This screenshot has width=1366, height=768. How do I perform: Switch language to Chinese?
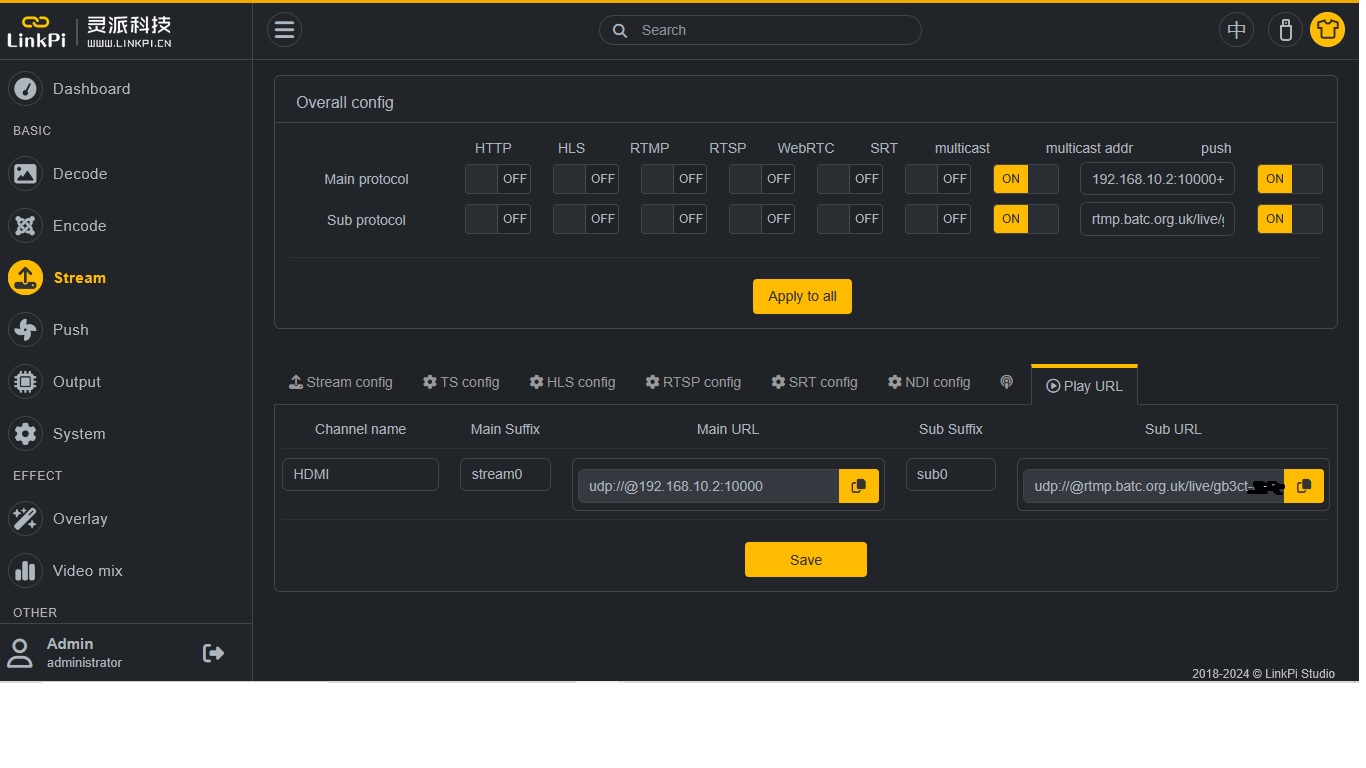1236,30
